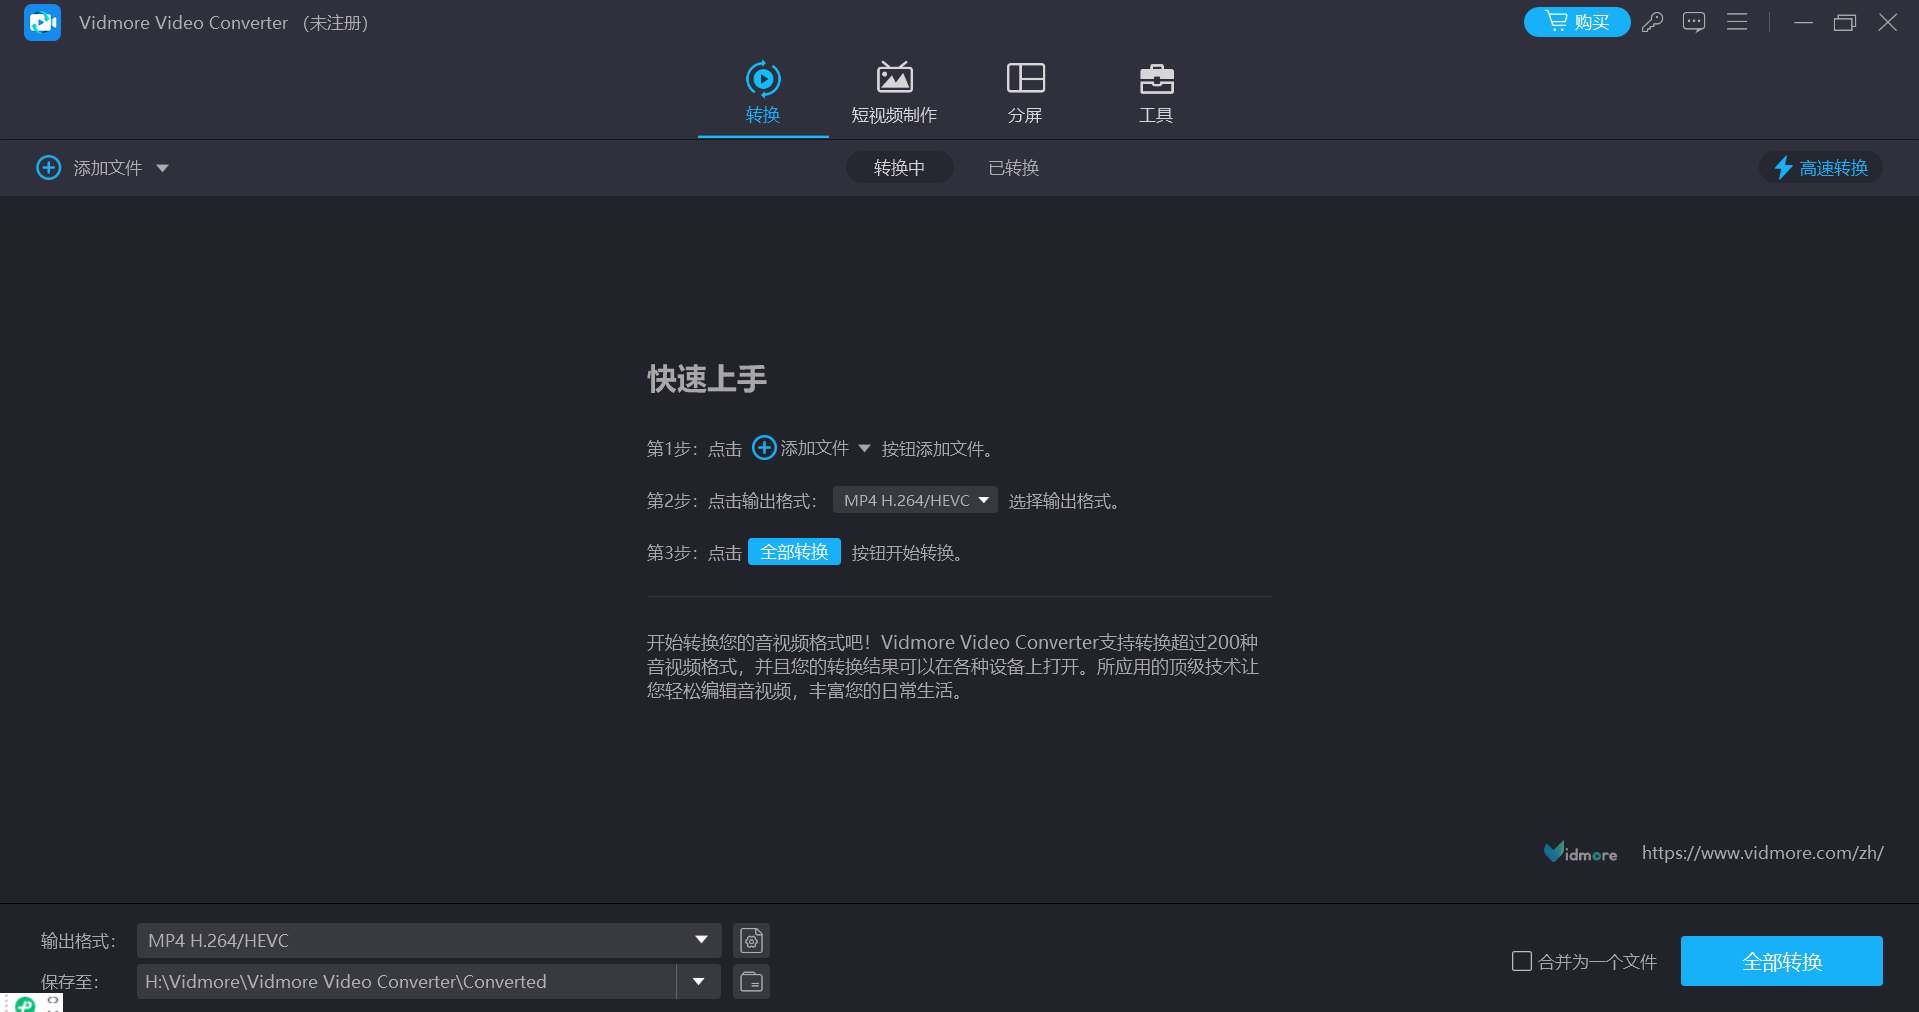Viewport: 1919px width, 1012px height.
Task: Toggle 高速转换 high-speed conversion
Action: (x=1821, y=168)
